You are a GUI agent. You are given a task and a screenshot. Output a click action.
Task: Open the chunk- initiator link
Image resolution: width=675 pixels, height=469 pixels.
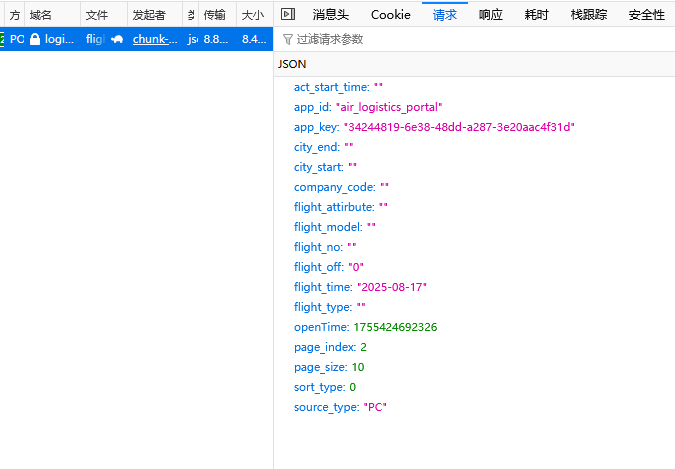155,39
